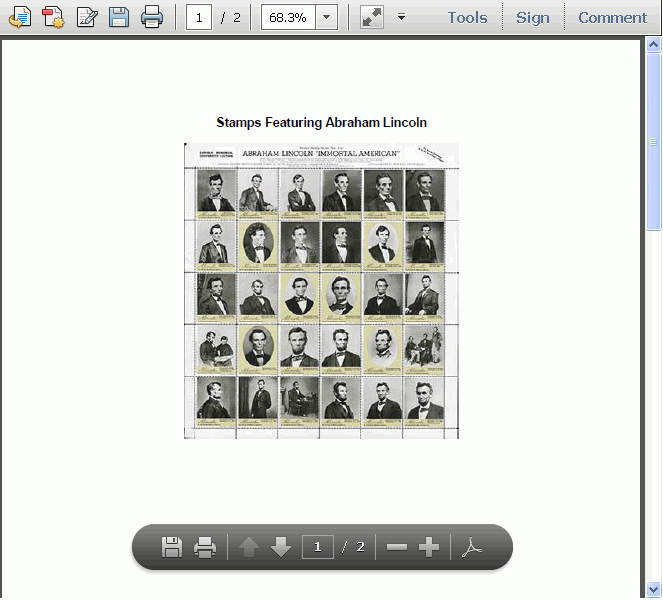Screen dimensions: 663x600
Task: Show Adobe Reader toolbar via Acrobat icon
Action: point(472,547)
